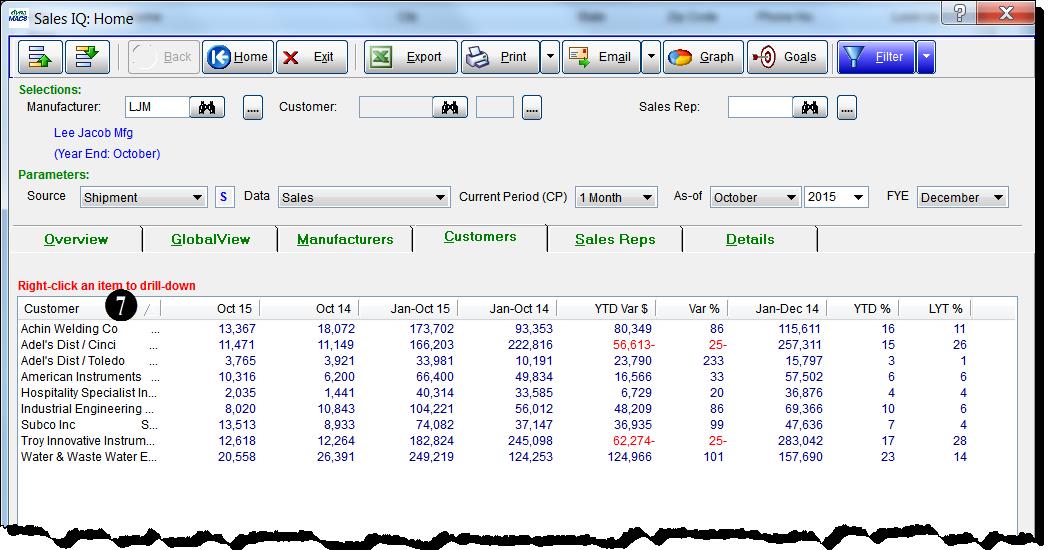The width and height of the screenshot is (1052, 550).
Task: Click the Sales Rep input field
Action: [x=760, y=107]
